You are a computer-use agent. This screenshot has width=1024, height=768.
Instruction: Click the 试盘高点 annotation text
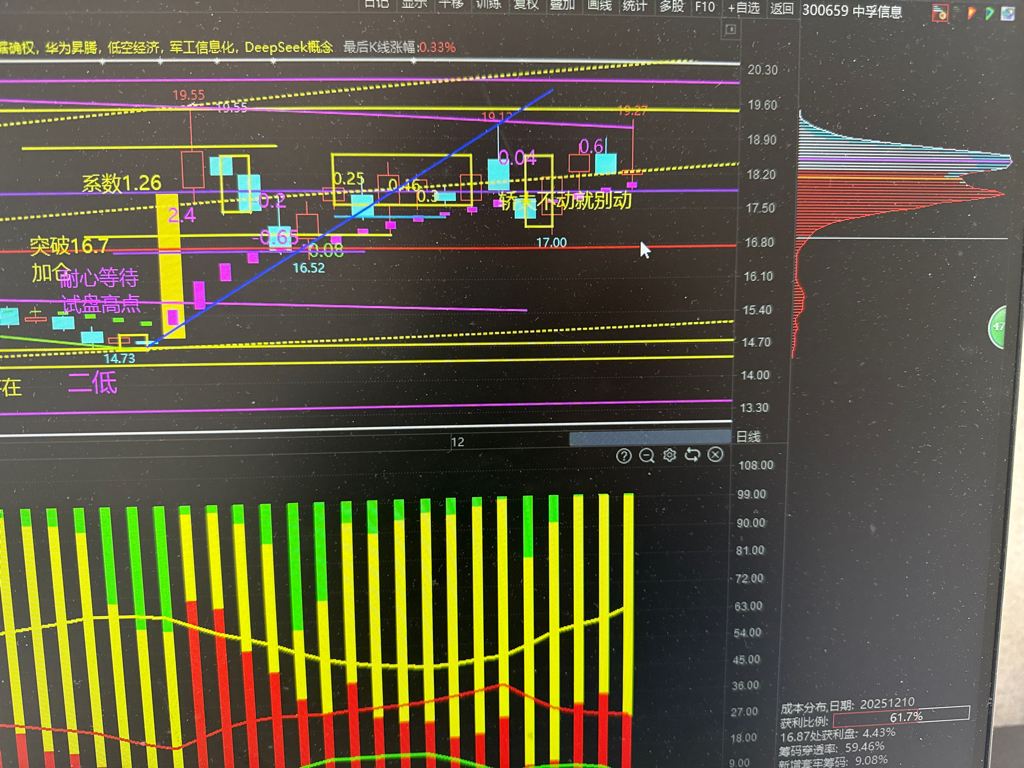click(101, 304)
